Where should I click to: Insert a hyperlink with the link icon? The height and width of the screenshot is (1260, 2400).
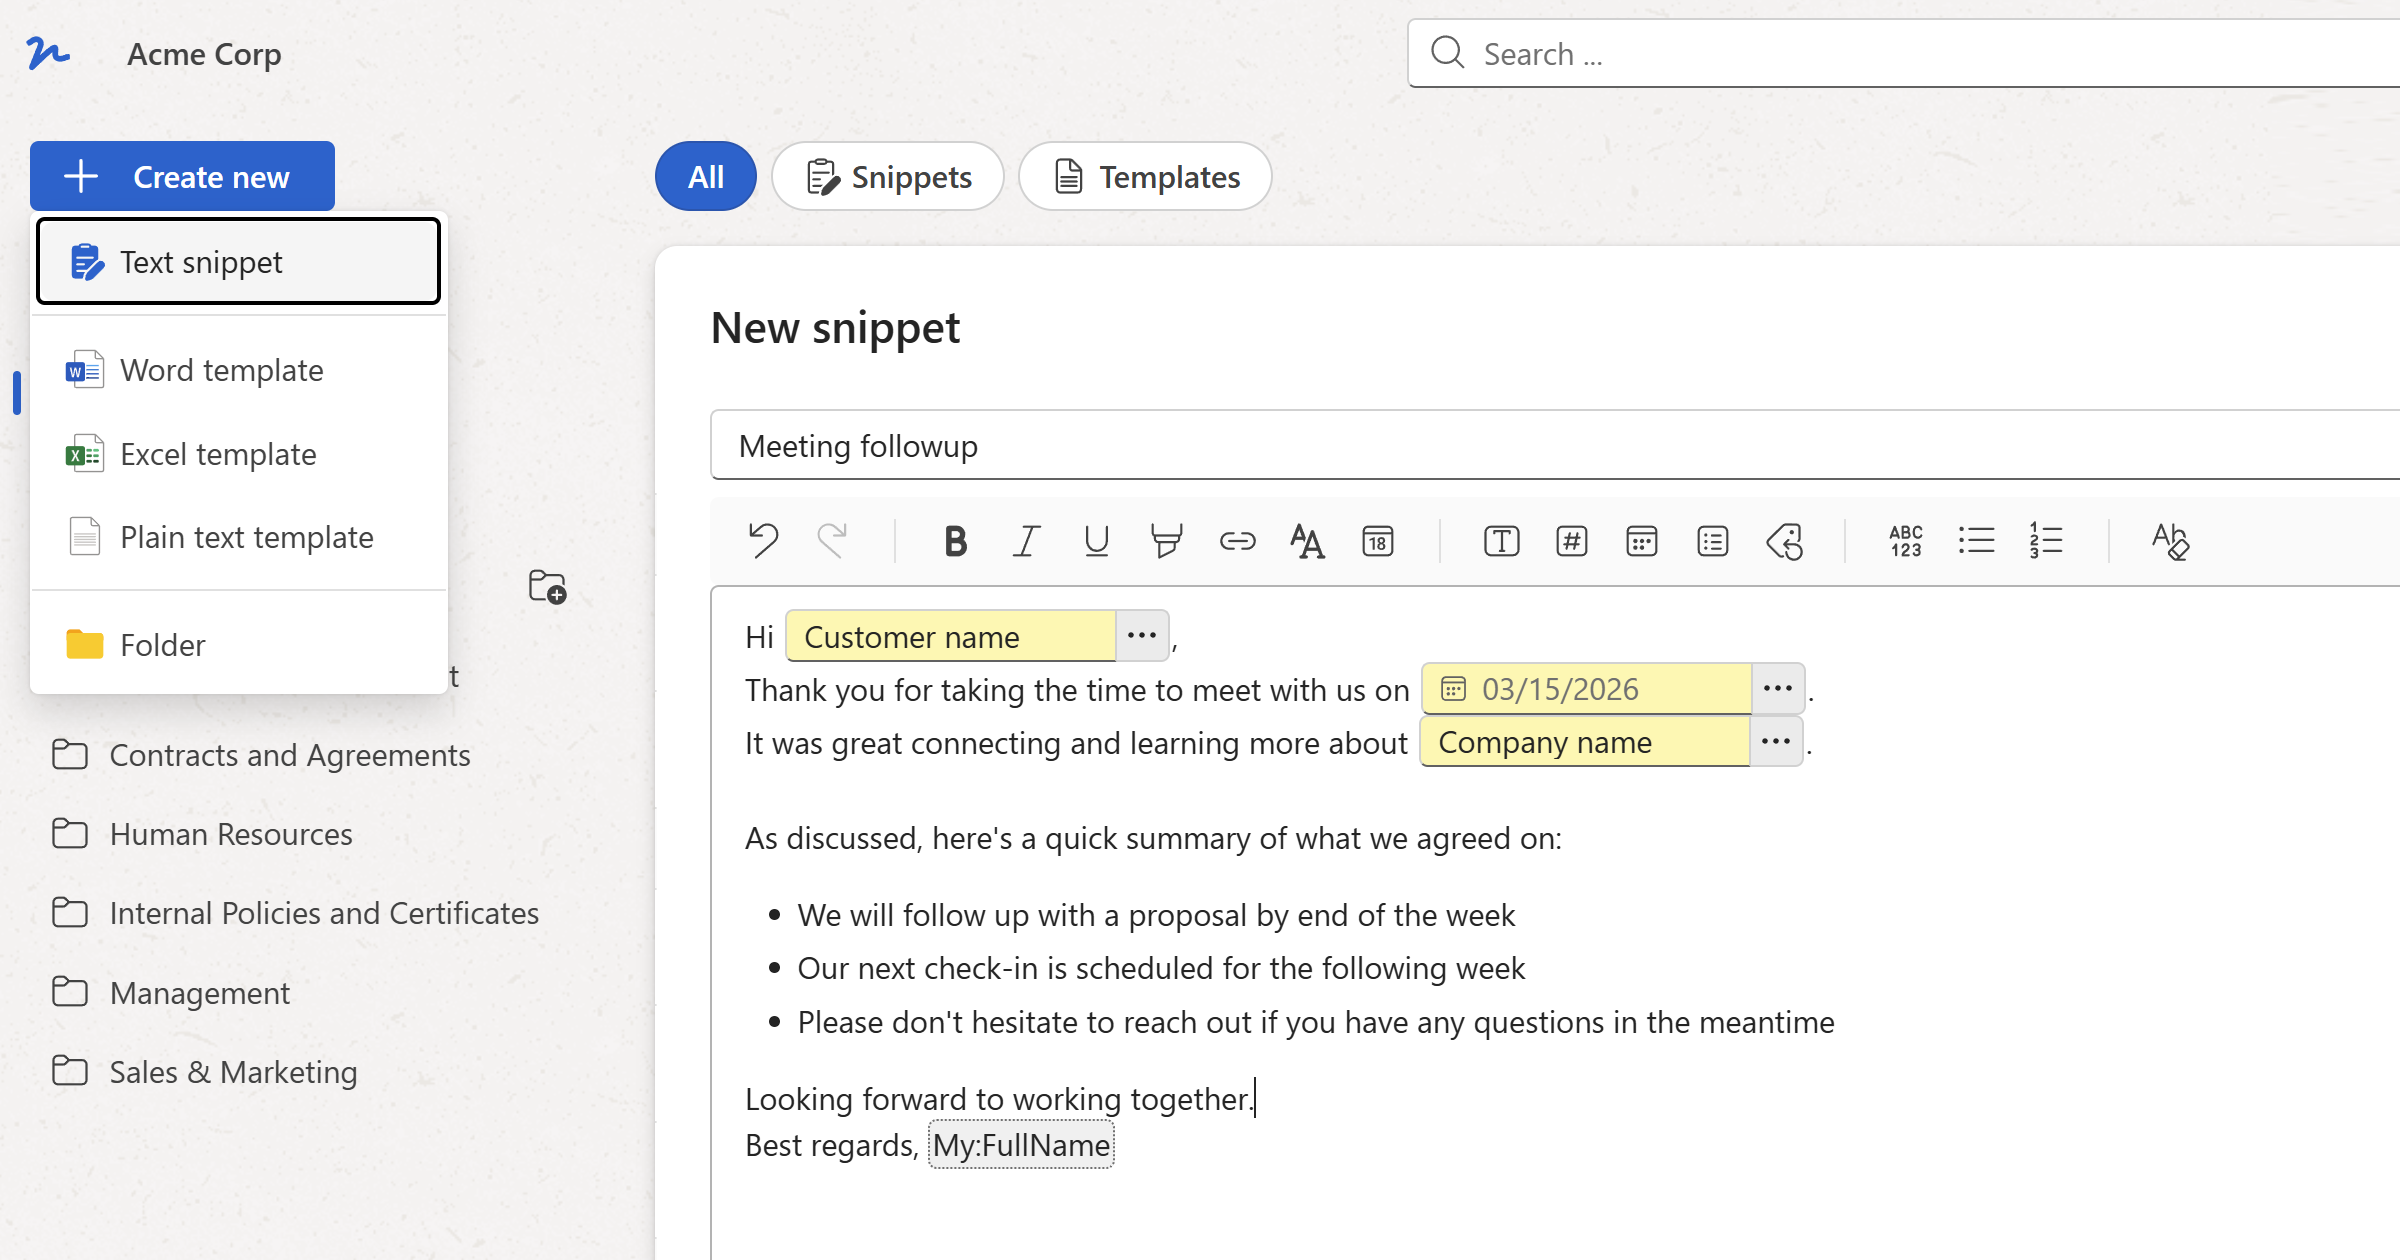click(x=1237, y=541)
